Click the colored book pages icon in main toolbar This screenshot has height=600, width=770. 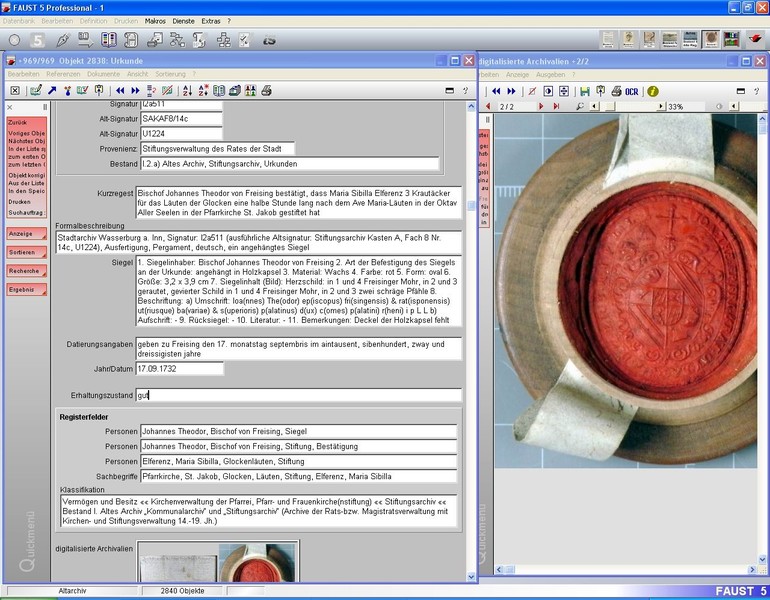click(x=109, y=40)
